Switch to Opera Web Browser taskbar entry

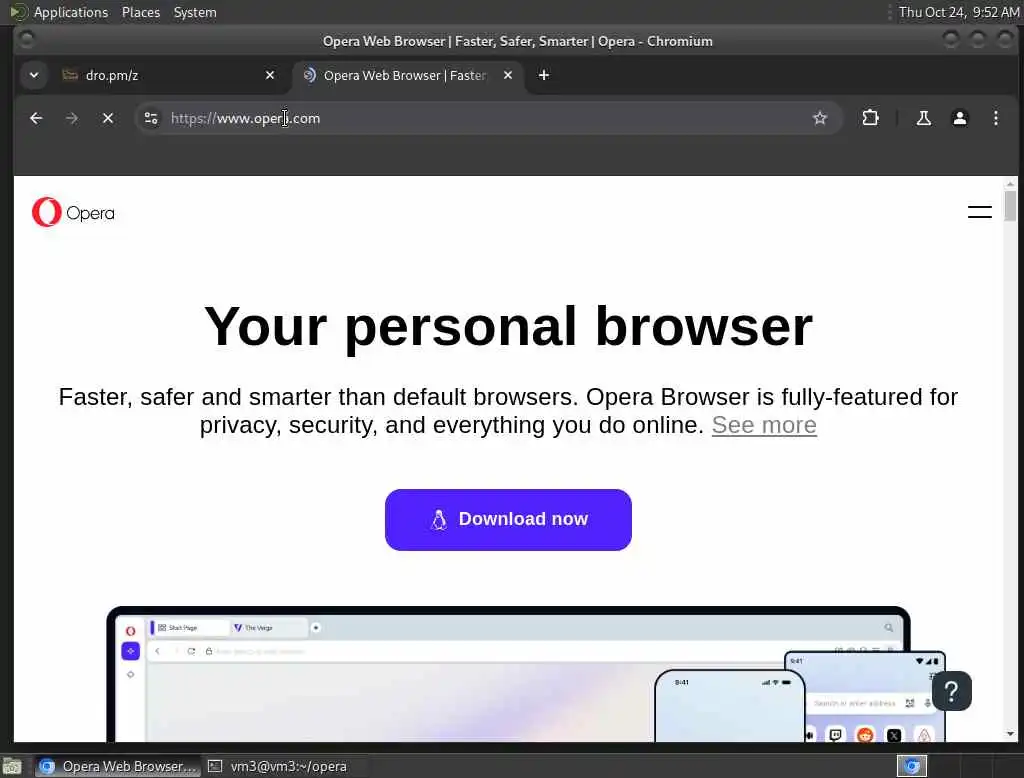118,766
